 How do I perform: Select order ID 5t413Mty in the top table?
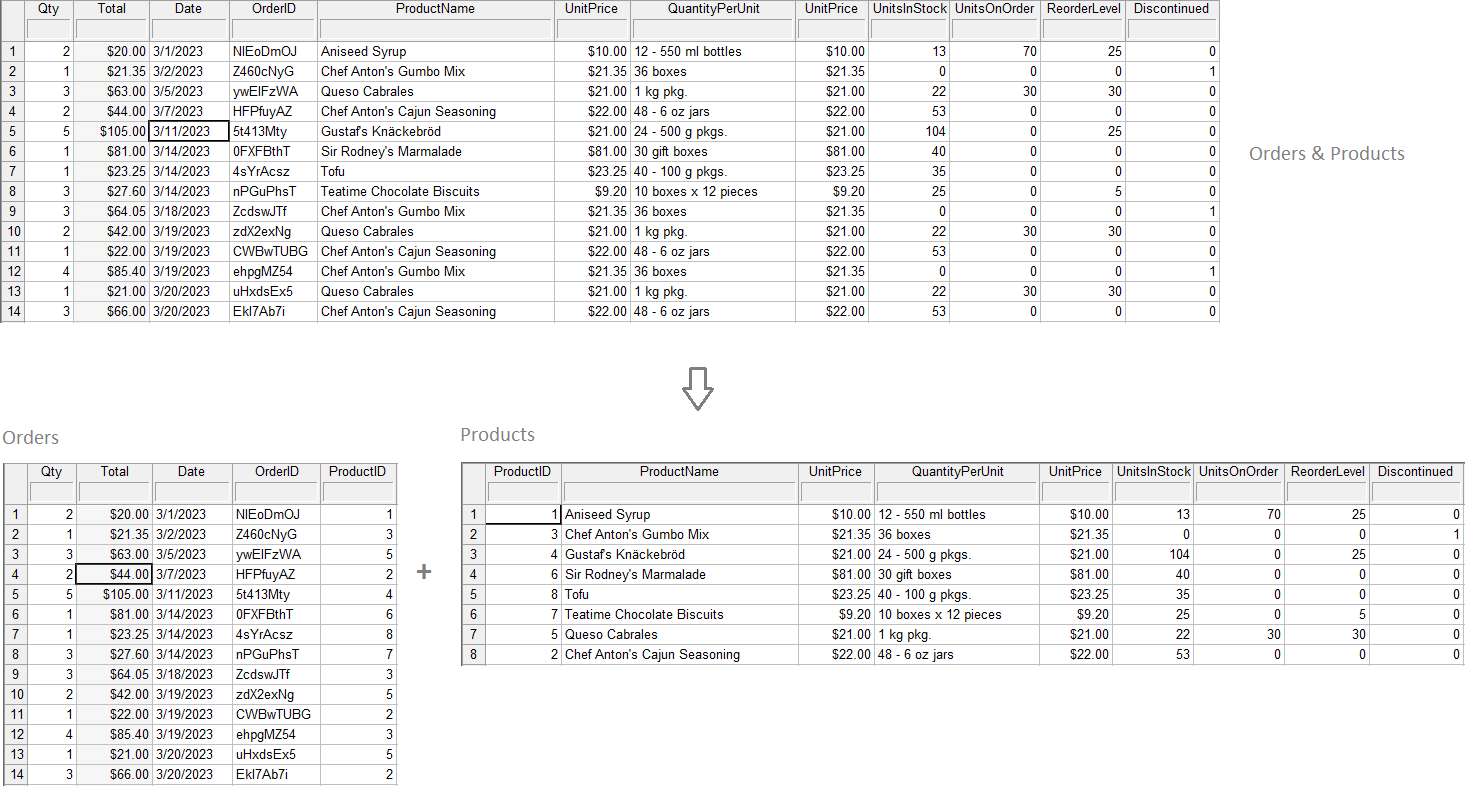click(272, 131)
